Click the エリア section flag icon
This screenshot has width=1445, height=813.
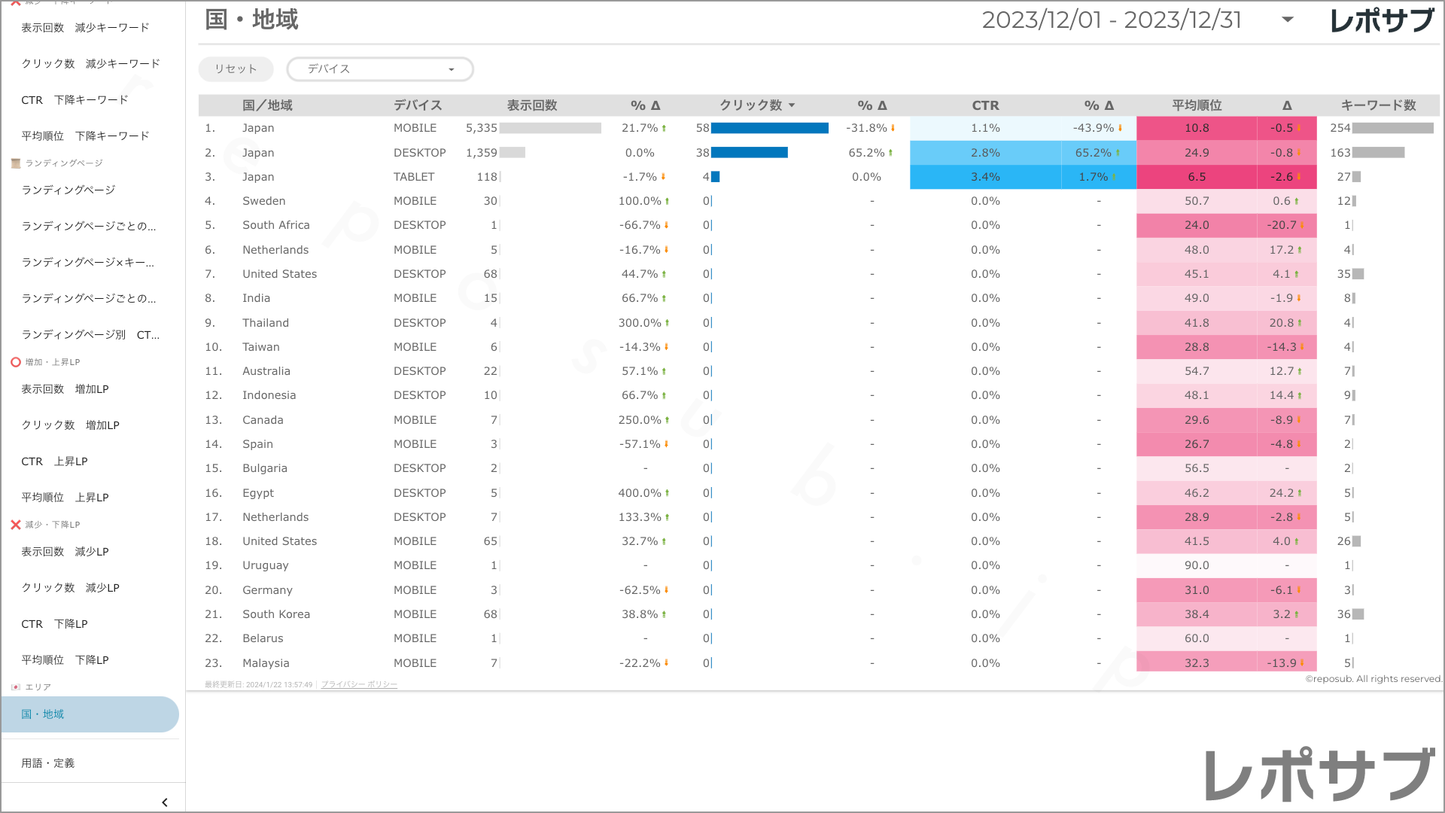click(x=15, y=687)
